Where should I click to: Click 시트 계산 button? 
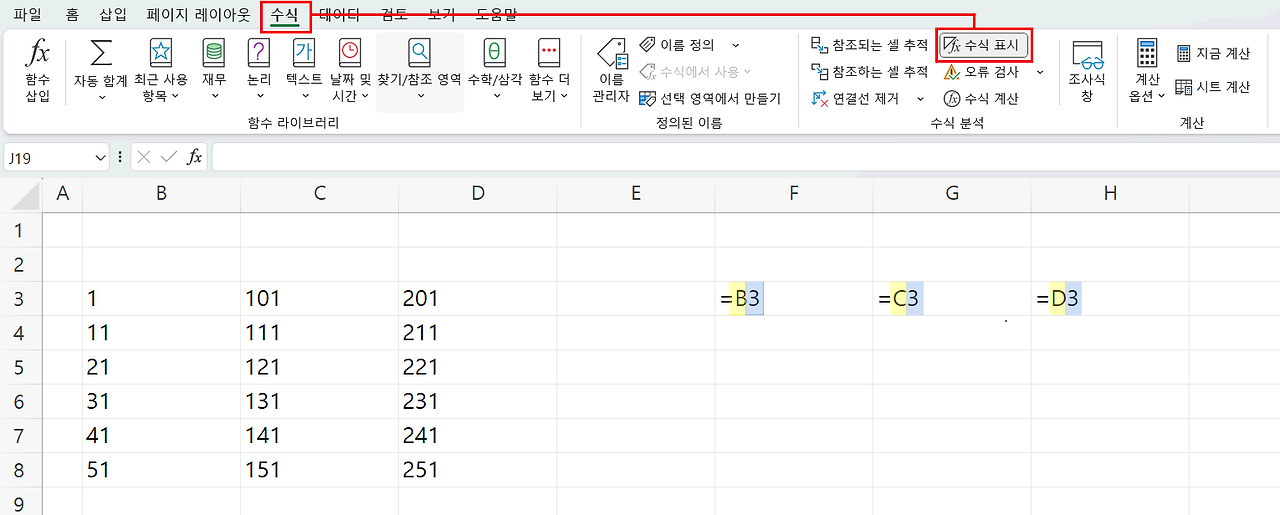click(1213, 87)
